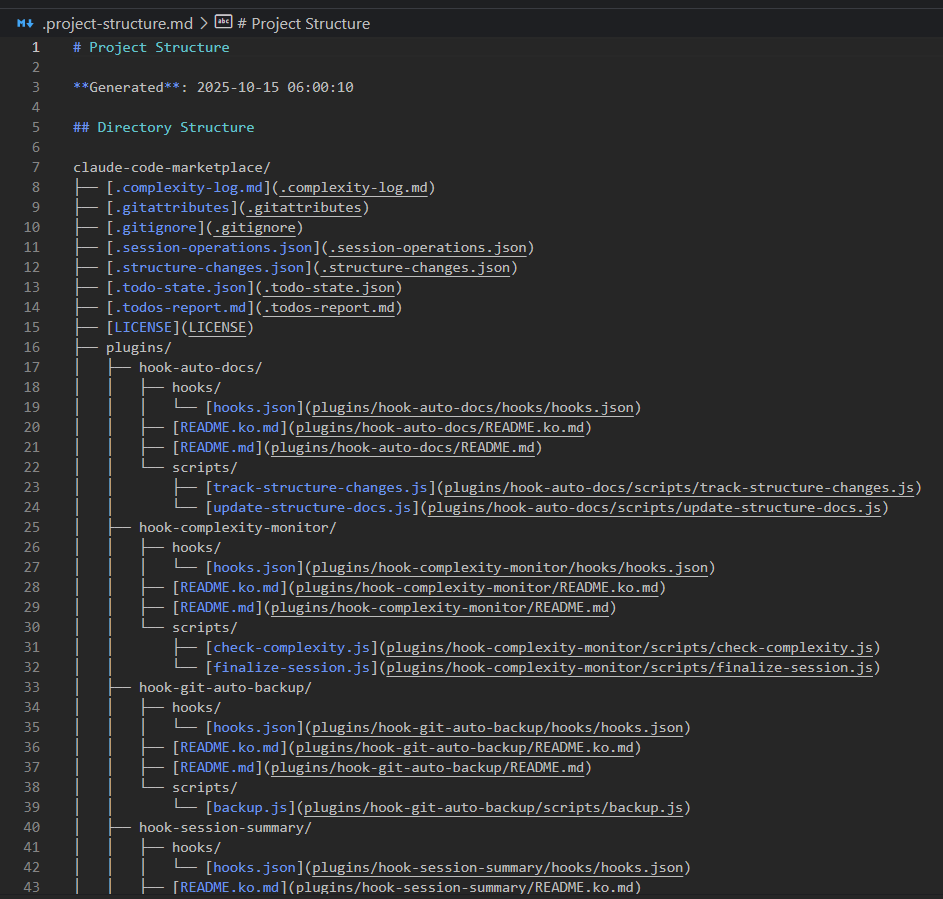
Task: Open plugins/hook-complexity-monitor/README.ko.md link
Action: click(477, 587)
